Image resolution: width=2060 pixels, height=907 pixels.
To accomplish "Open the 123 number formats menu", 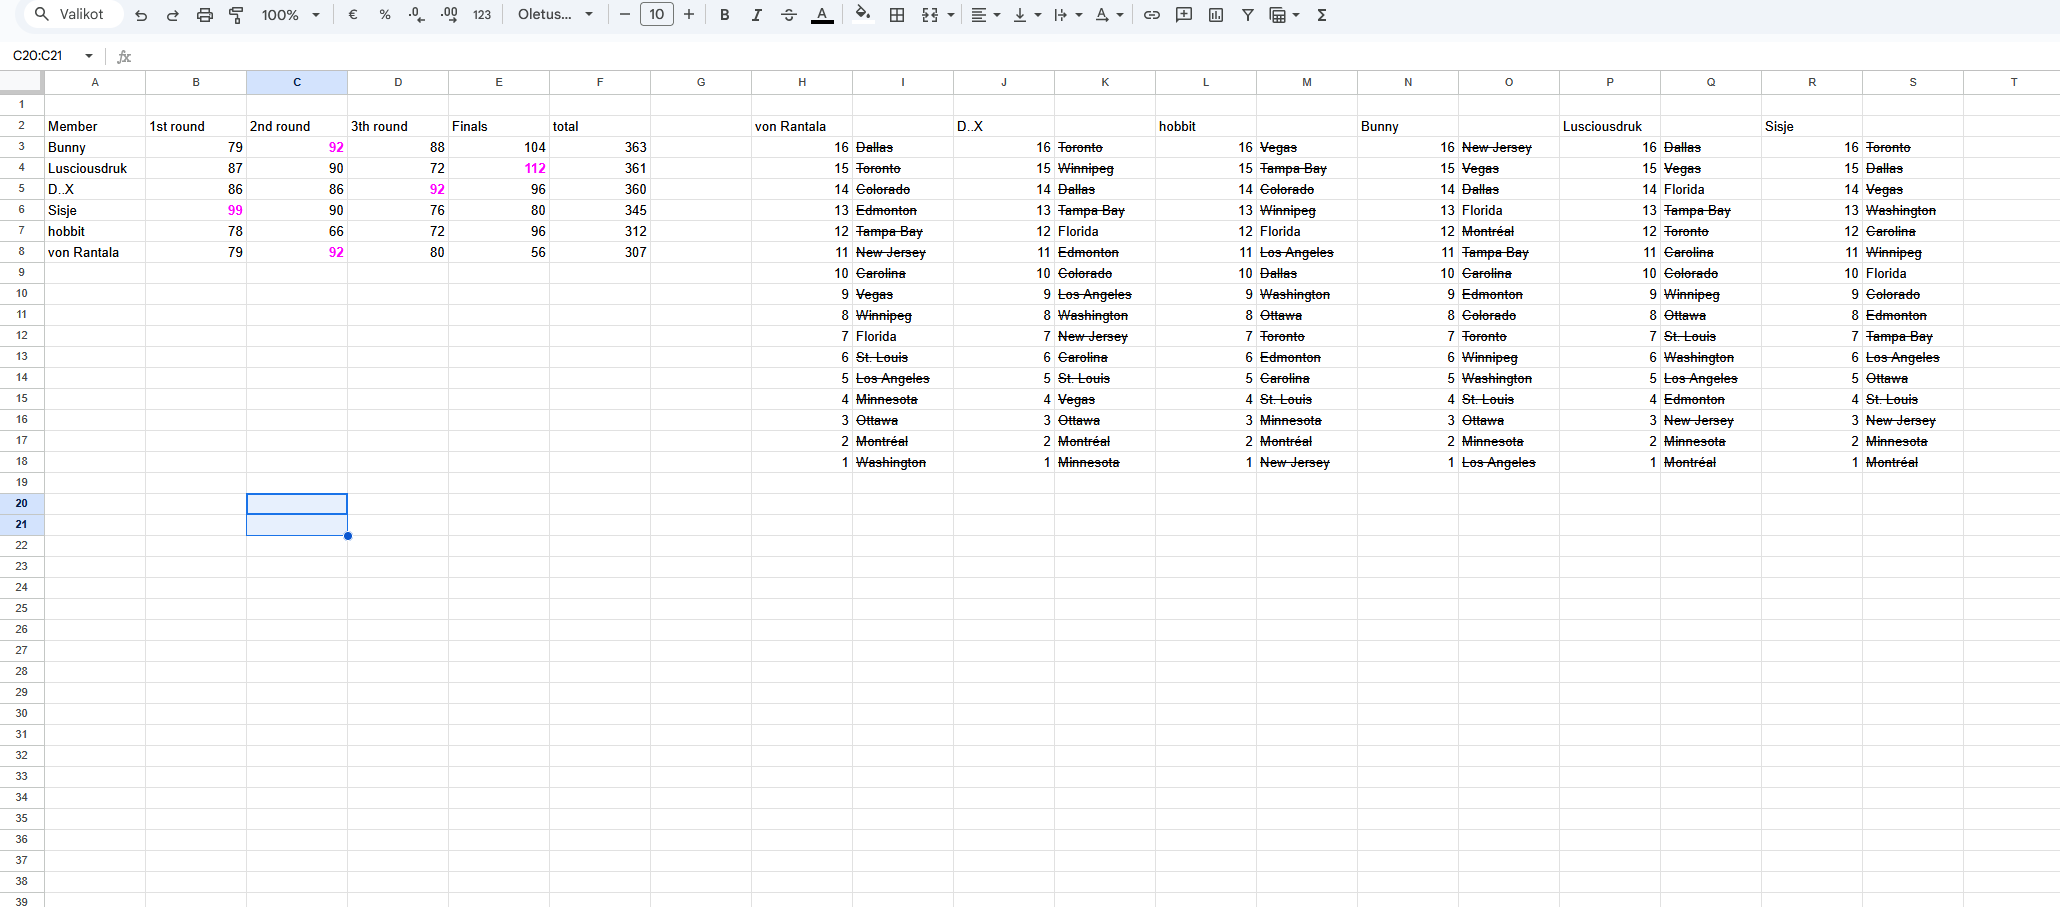I will point(482,15).
